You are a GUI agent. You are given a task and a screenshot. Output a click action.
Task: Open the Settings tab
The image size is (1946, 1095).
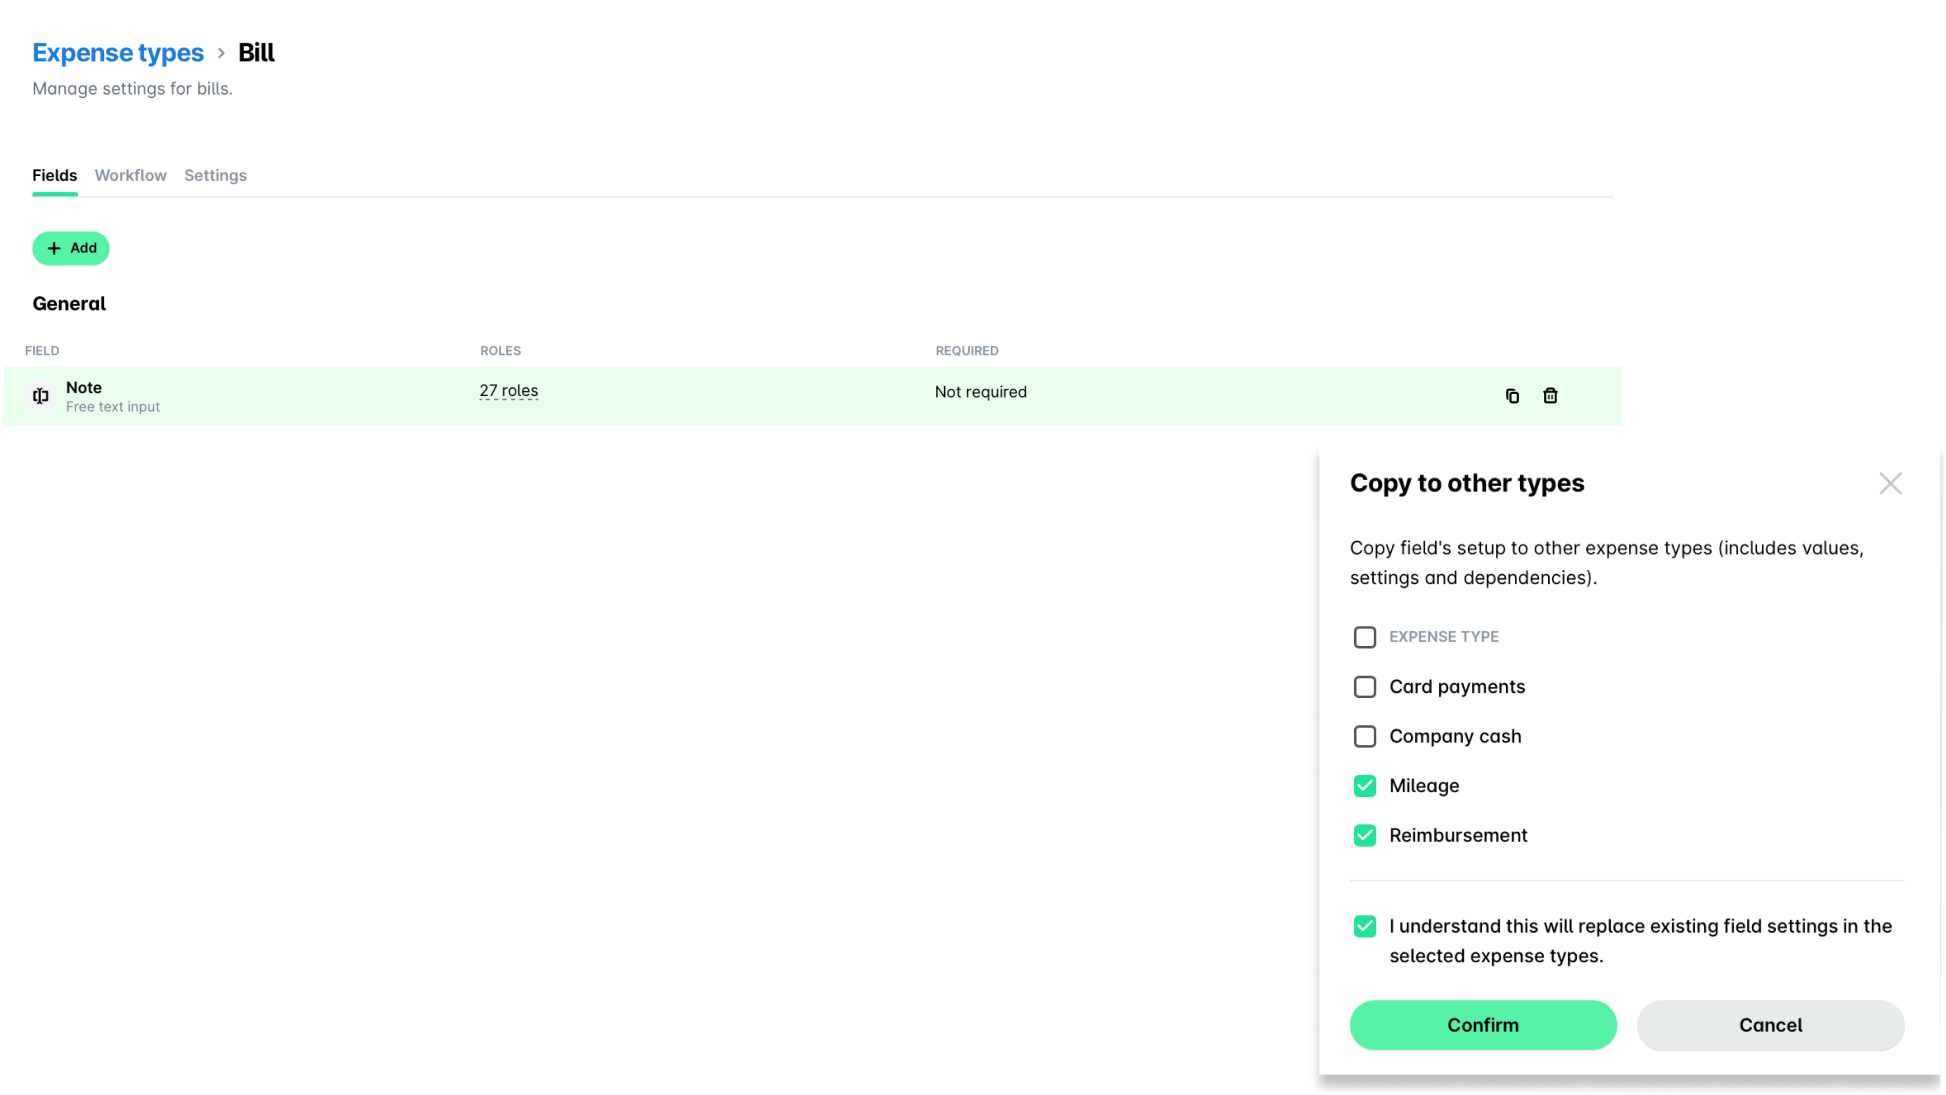(215, 175)
